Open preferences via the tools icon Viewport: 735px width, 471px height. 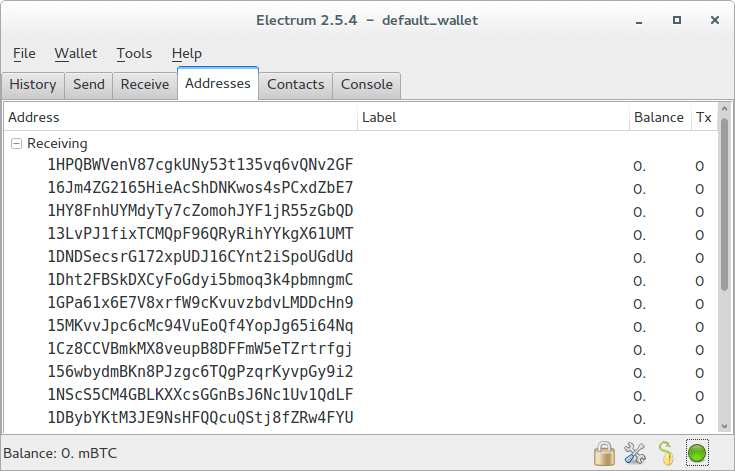(635, 453)
